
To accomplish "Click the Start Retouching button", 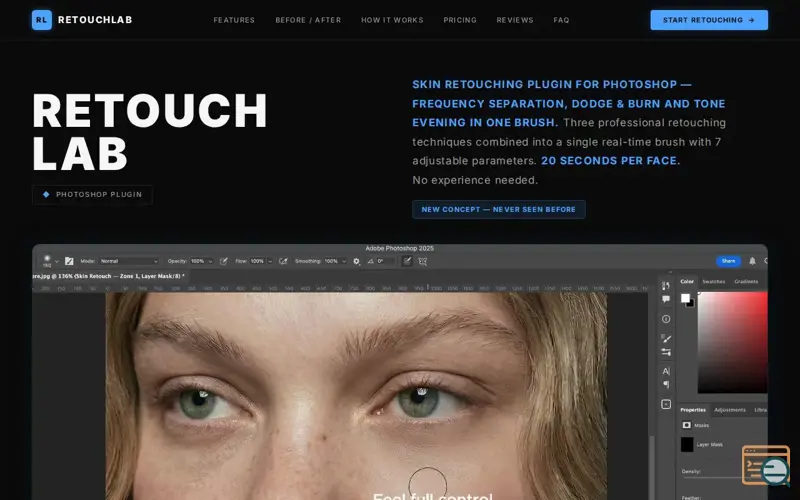I will coord(709,20).
